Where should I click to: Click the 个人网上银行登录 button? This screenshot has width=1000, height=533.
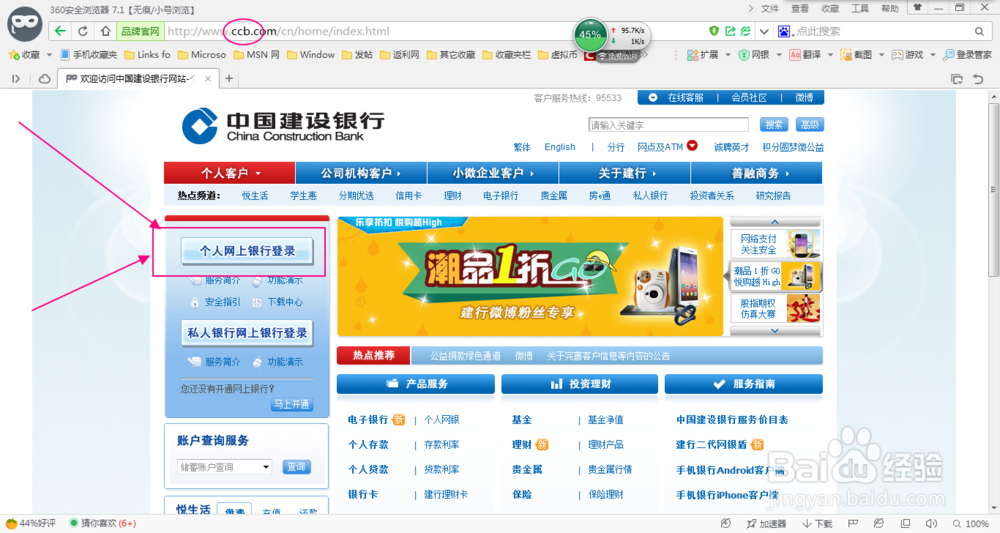click(247, 251)
